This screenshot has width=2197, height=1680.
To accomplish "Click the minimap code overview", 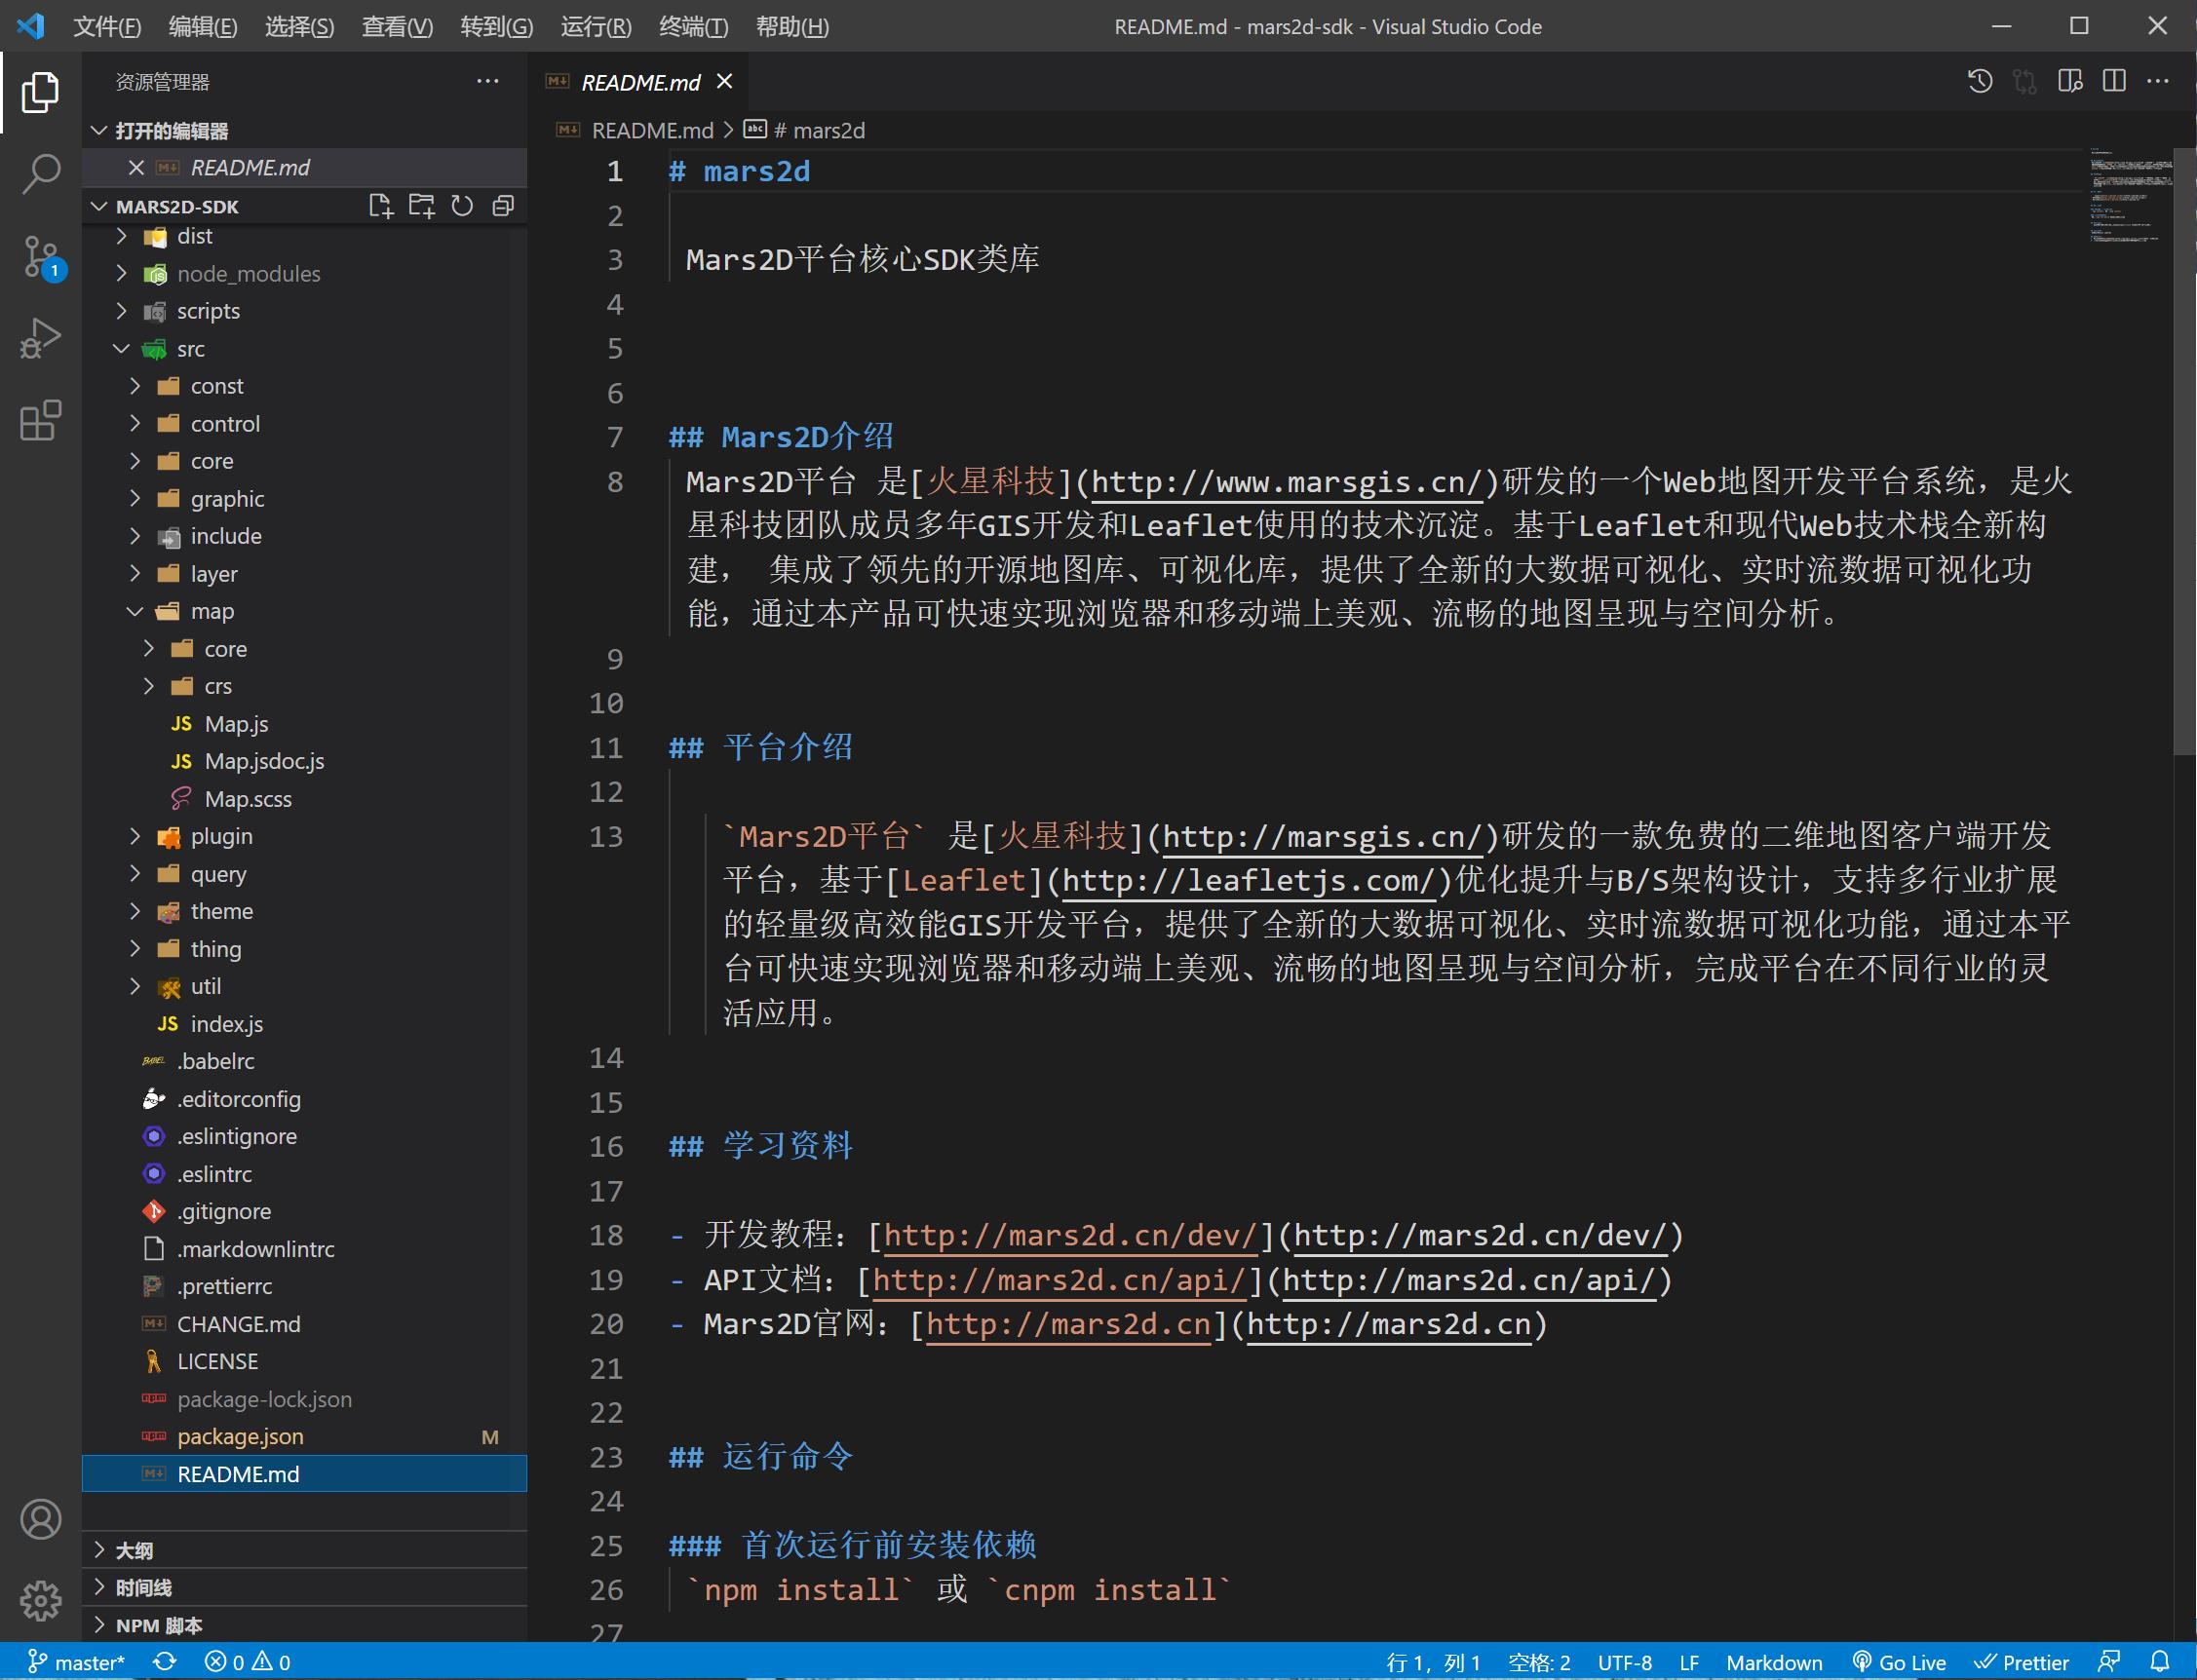I will (2130, 196).
